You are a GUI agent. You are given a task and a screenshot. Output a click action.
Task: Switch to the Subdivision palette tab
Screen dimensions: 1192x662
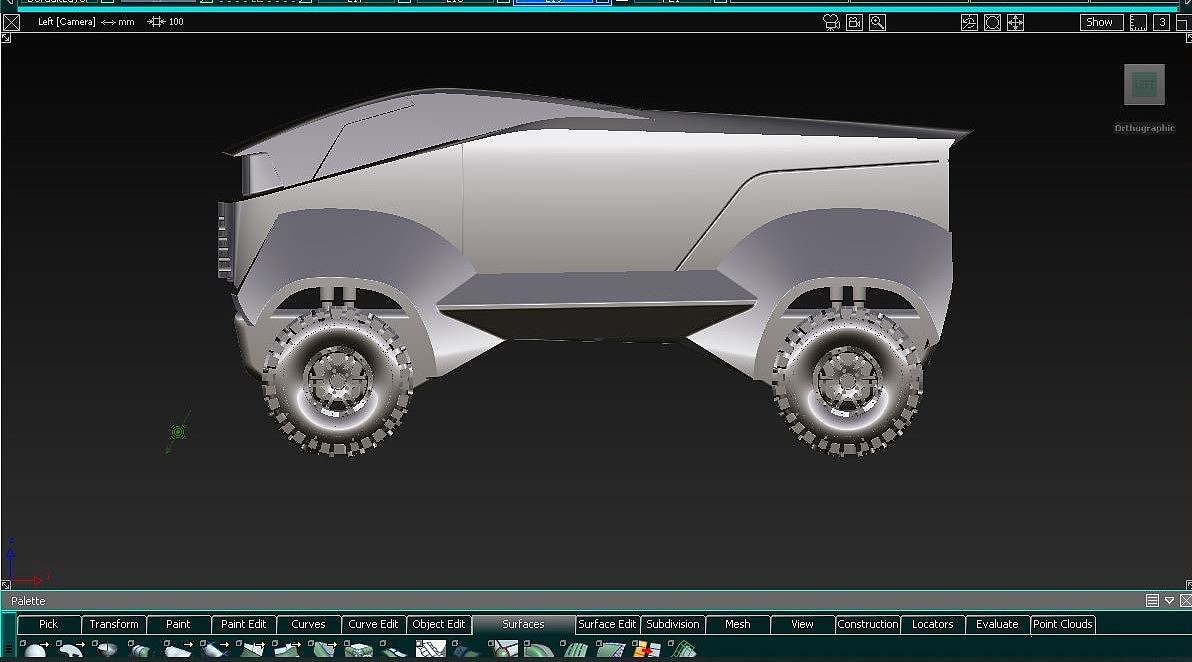pyautogui.click(x=672, y=624)
